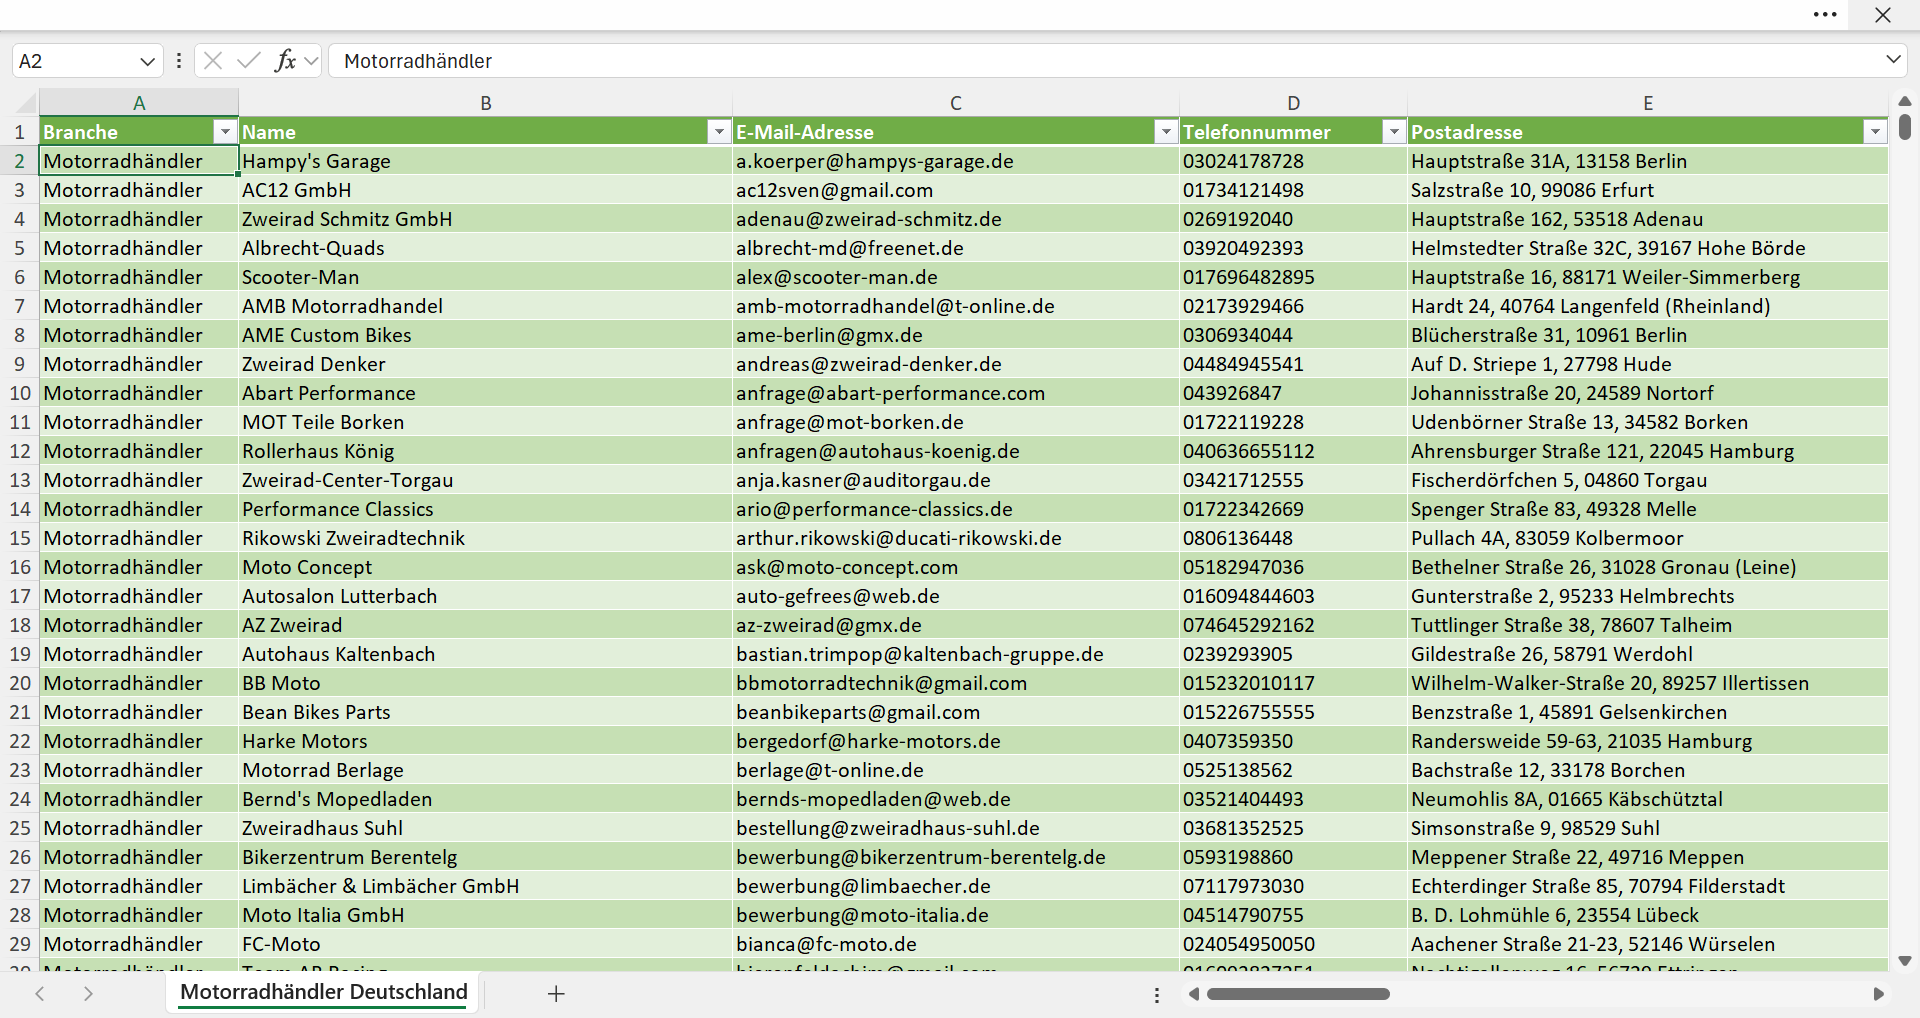Go to the next sheet with the arrow icon
The height and width of the screenshot is (1018, 1920).
point(88,993)
